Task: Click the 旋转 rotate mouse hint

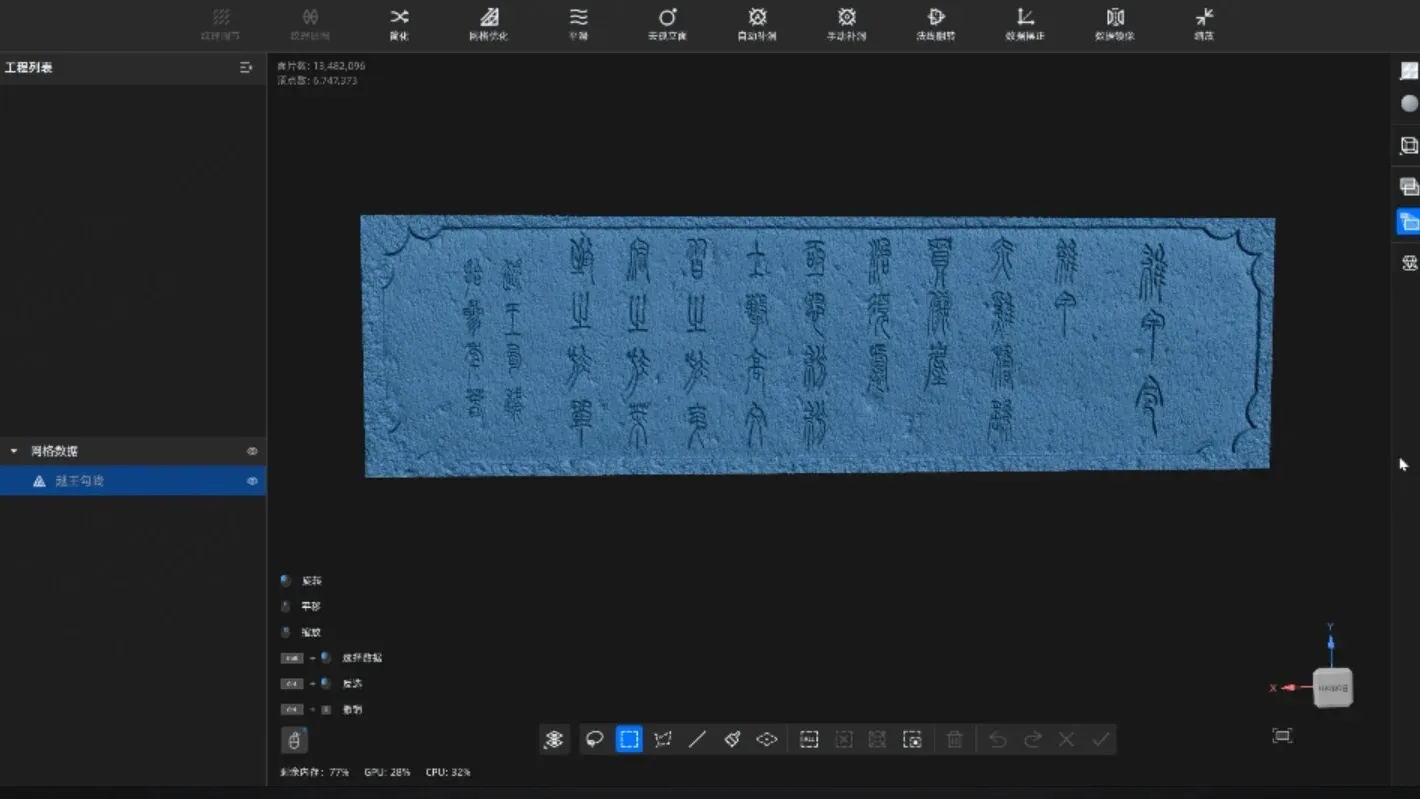Action: (x=312, y=580)
